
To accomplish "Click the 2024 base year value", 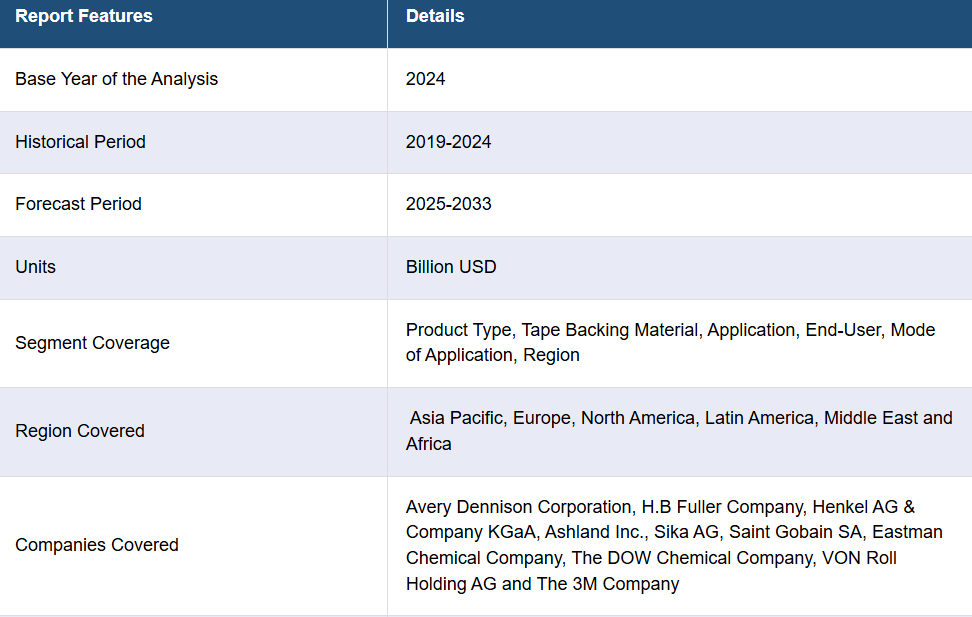I will coord(425,79).
